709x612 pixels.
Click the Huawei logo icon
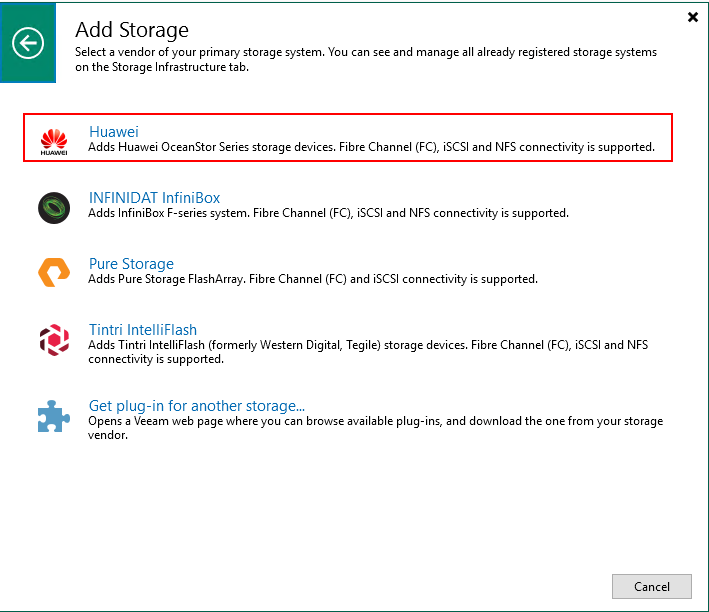(x=54, y=142)
